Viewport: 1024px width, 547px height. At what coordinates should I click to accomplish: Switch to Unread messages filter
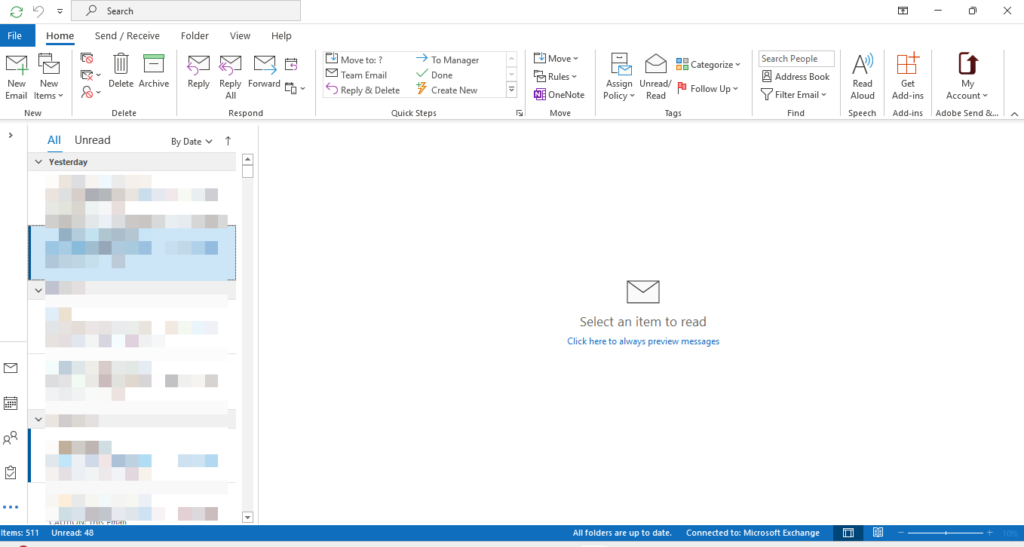click(92, 140)
